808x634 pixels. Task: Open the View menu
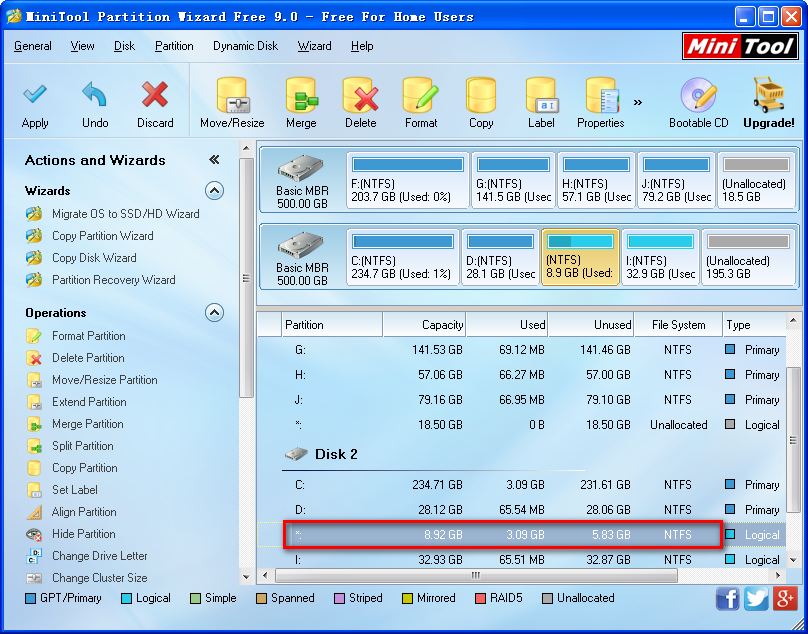tap(82, 46)
